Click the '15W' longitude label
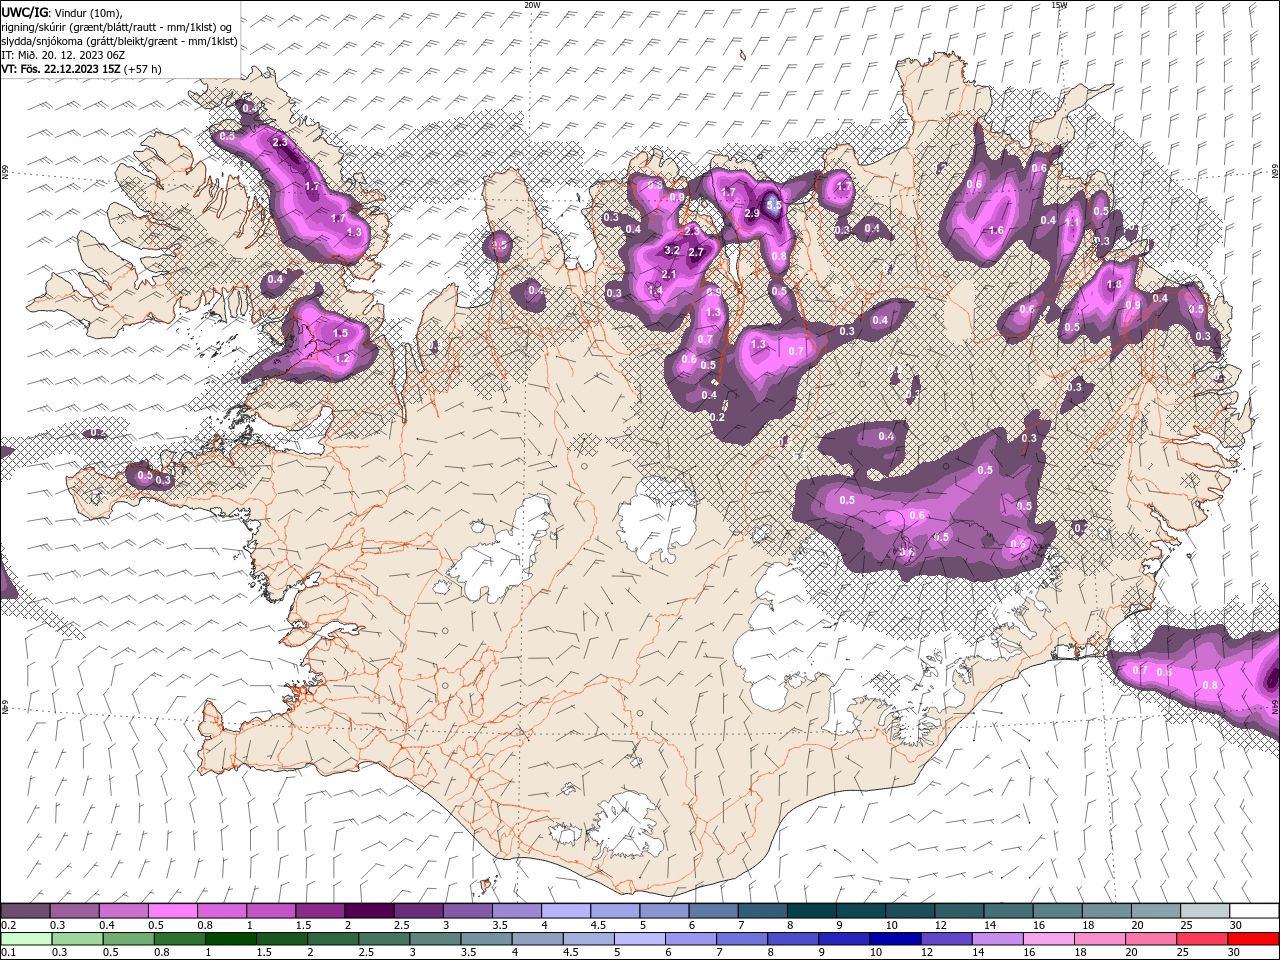 tap(1059, 5)
